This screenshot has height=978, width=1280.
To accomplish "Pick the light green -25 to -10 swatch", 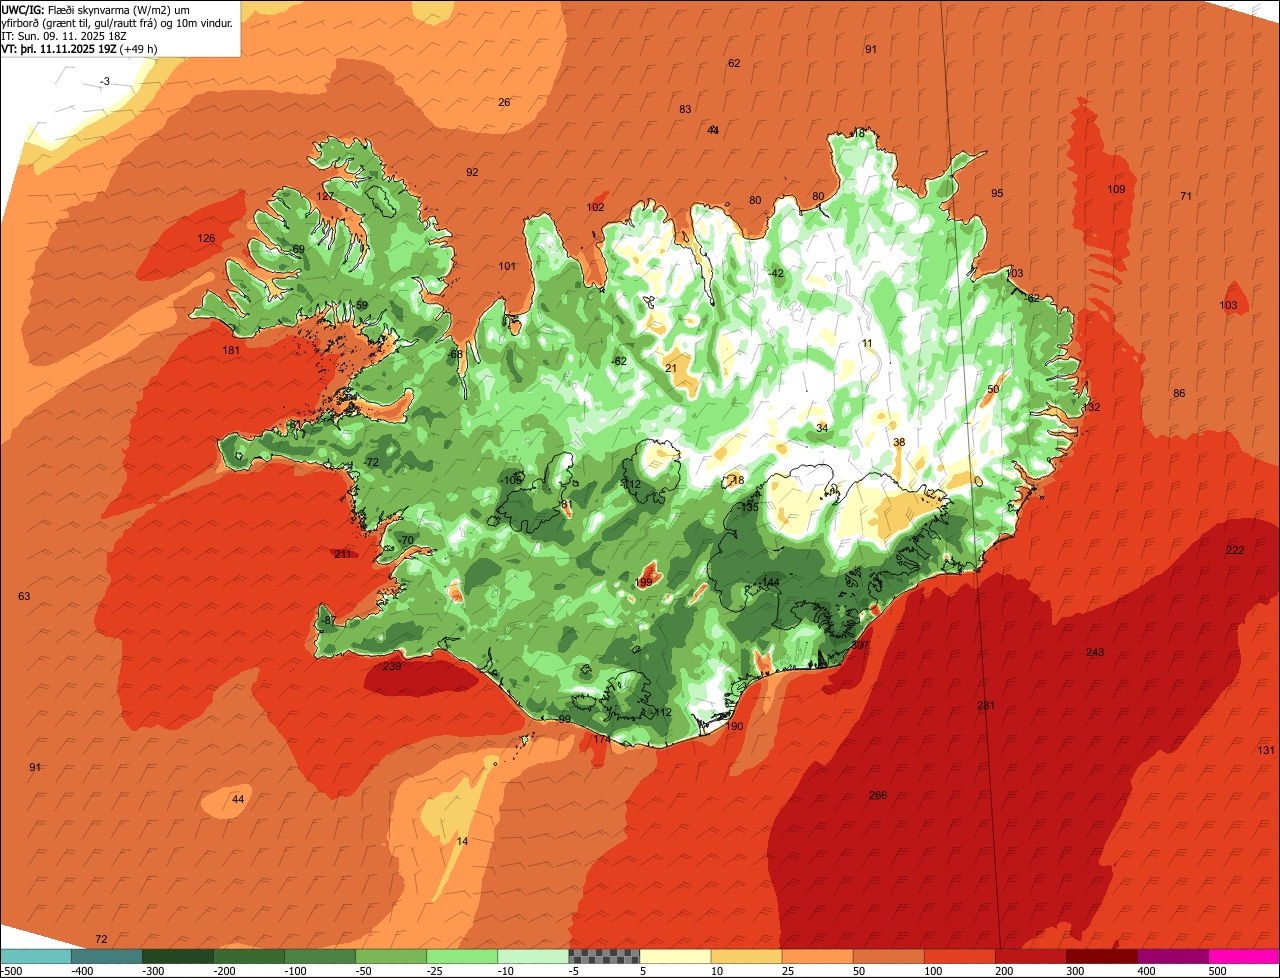I will click(462, 956).
